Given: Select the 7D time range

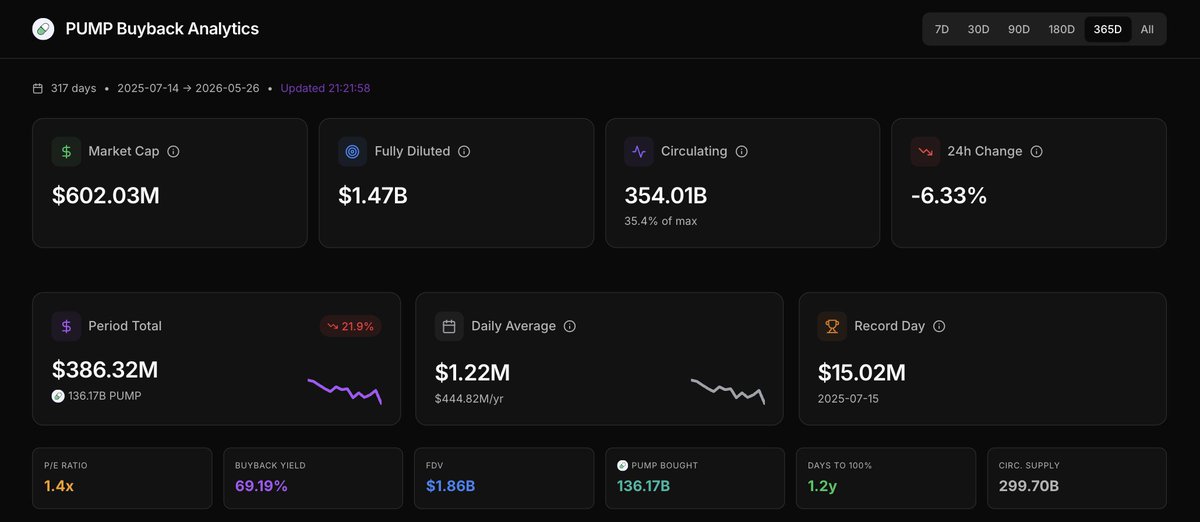Looking at the screenshot, I should pyautogui.click(x=942, y=29).
